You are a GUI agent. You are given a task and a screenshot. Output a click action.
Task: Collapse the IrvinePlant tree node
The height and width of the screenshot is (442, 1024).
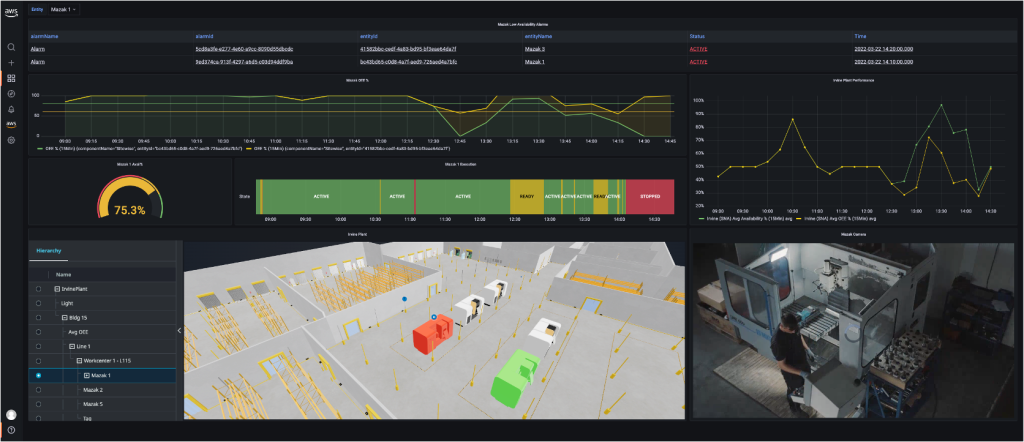pyautogui.click(x=57, y=289)
